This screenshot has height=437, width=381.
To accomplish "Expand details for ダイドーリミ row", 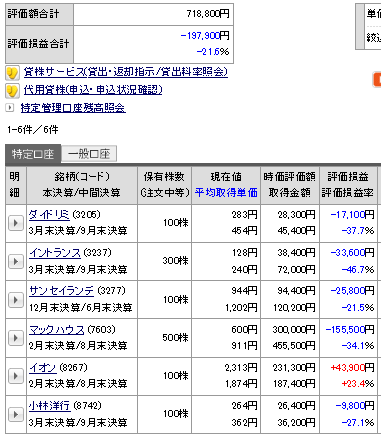I will tap(15, 223).
